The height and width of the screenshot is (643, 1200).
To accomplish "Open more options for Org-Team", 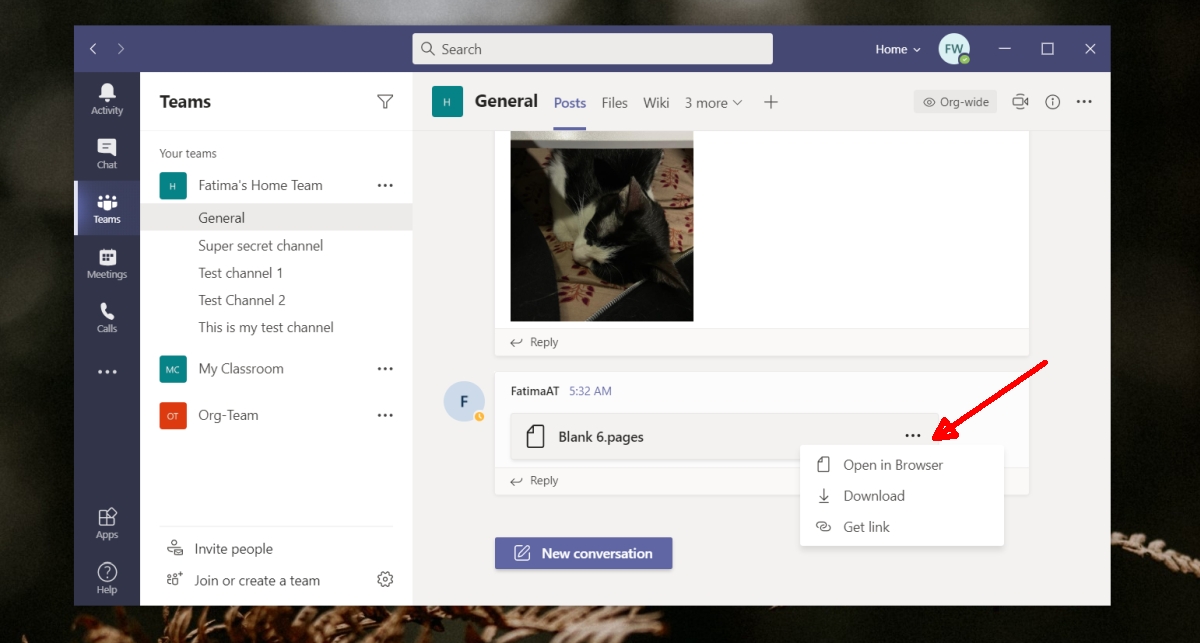I will point(385,415).
